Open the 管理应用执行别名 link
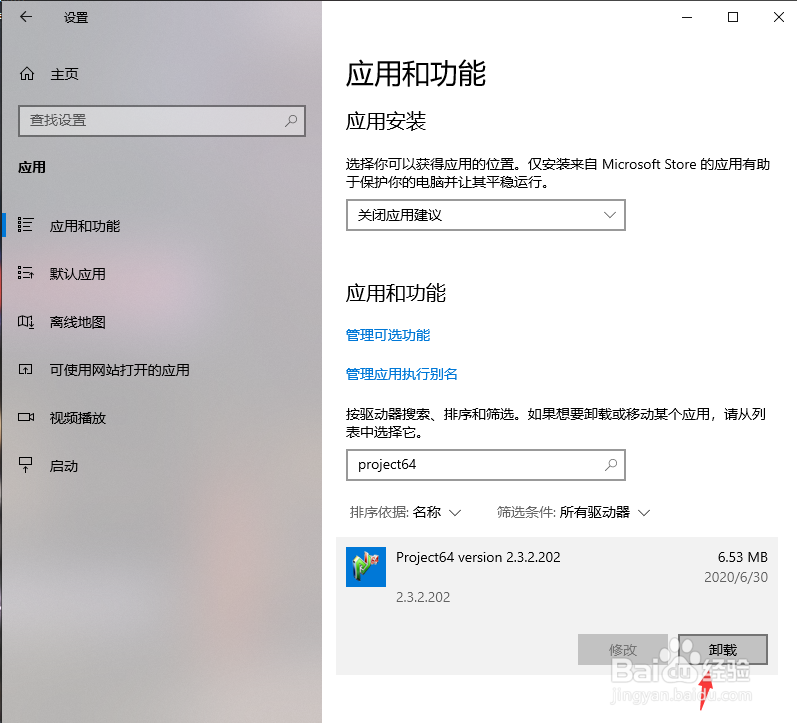 [x=402, y=374]
